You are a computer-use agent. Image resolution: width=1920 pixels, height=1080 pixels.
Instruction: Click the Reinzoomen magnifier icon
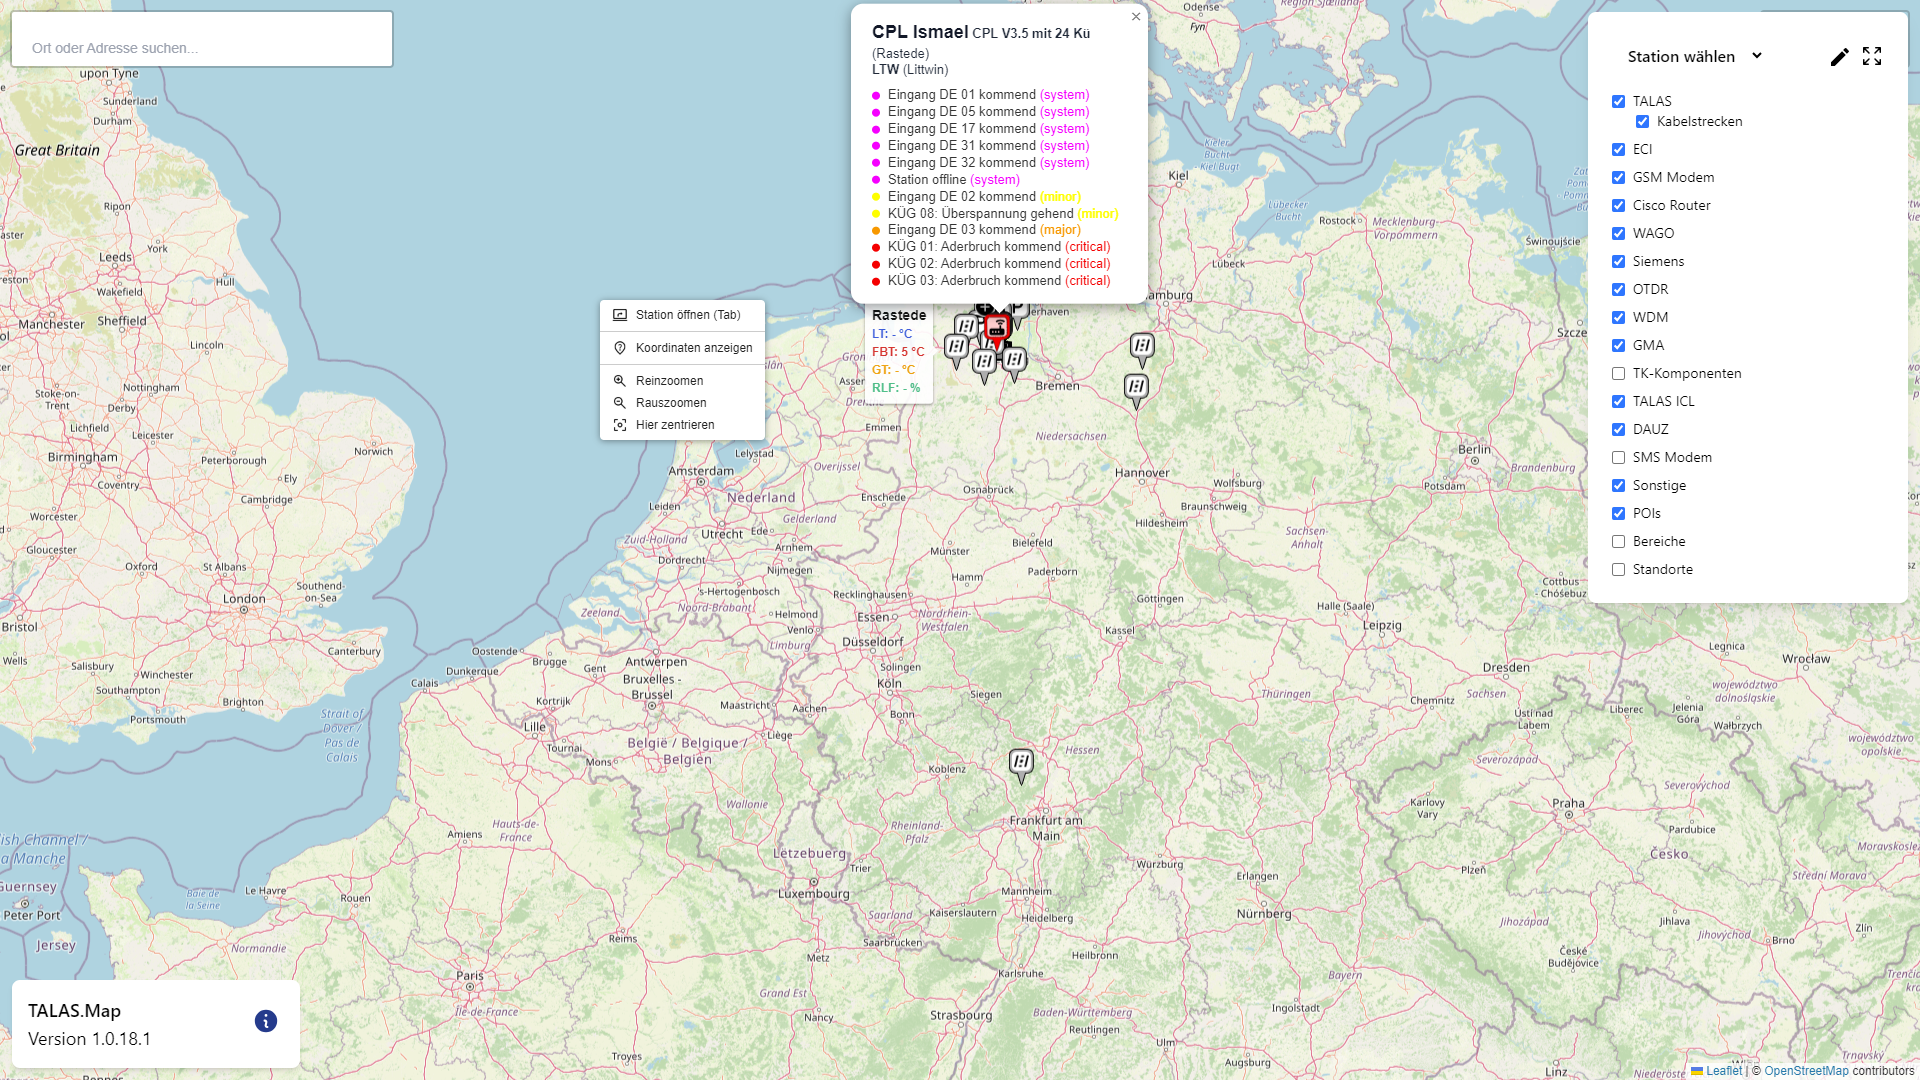point(620,381)
